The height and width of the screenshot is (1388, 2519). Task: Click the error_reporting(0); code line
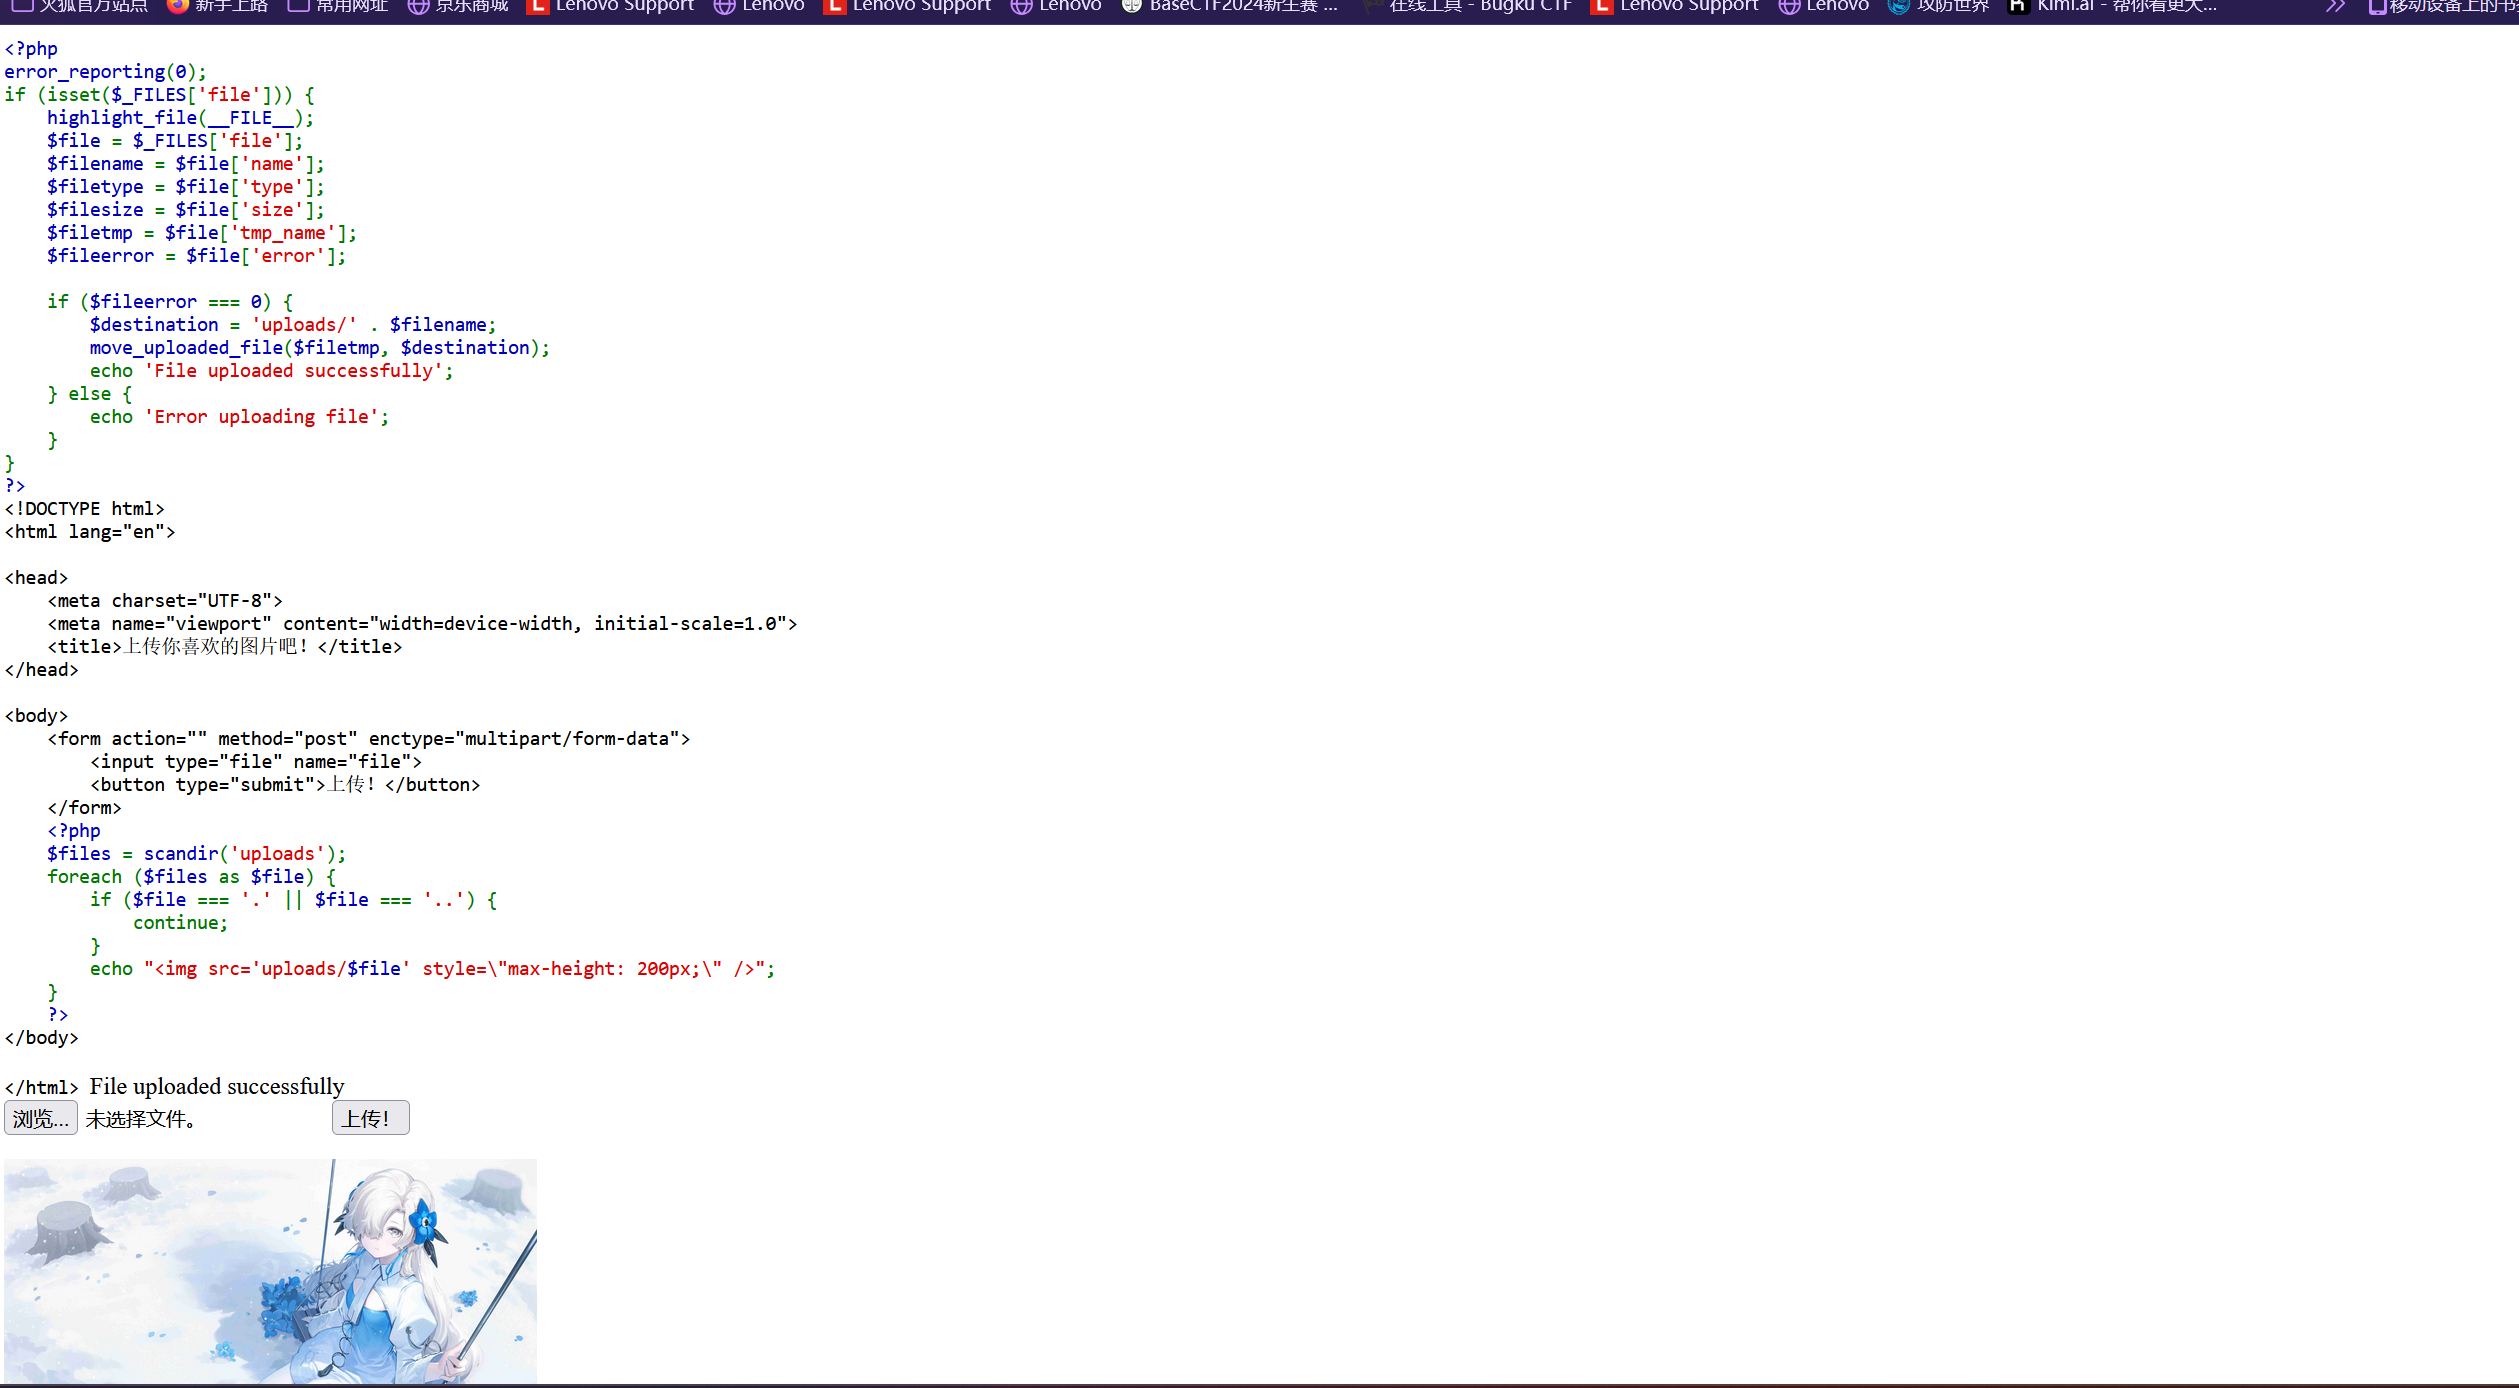pyautogui.click(x=105, y=72)
